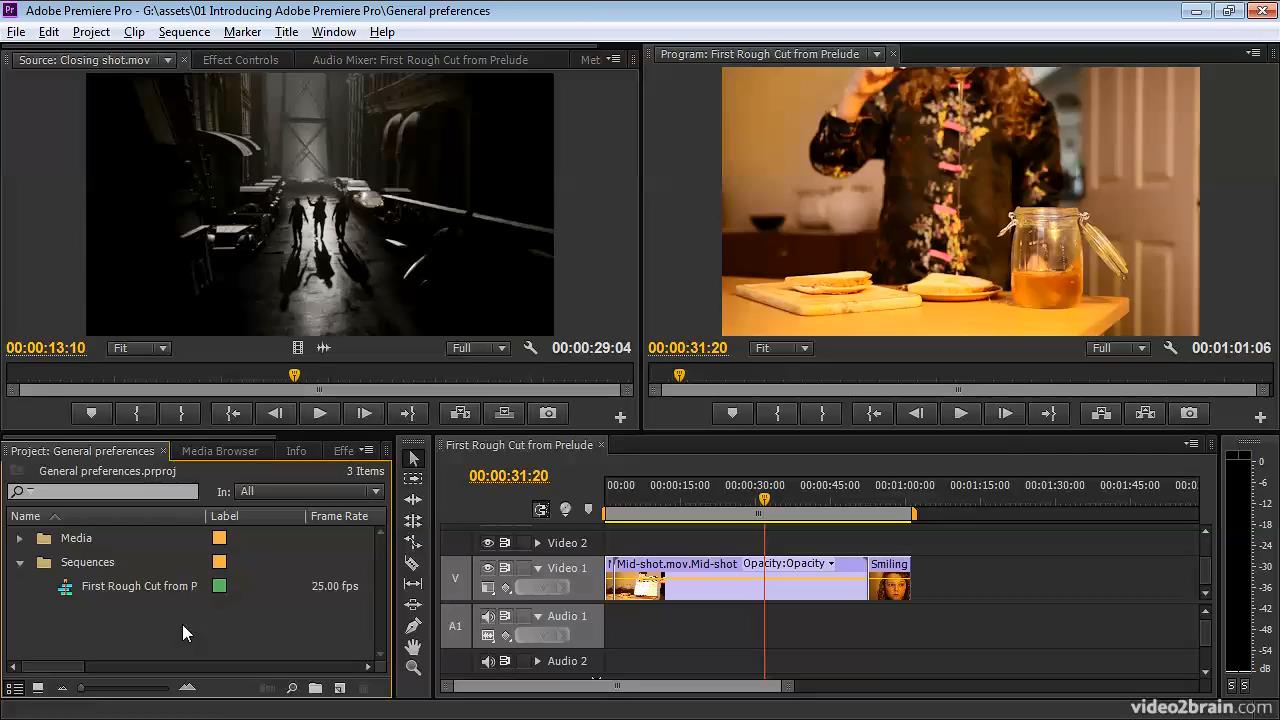This screenshot has width=1280, height=720.
Task: Toggle sync lock for Audio 1
Action: coord(505,616)
